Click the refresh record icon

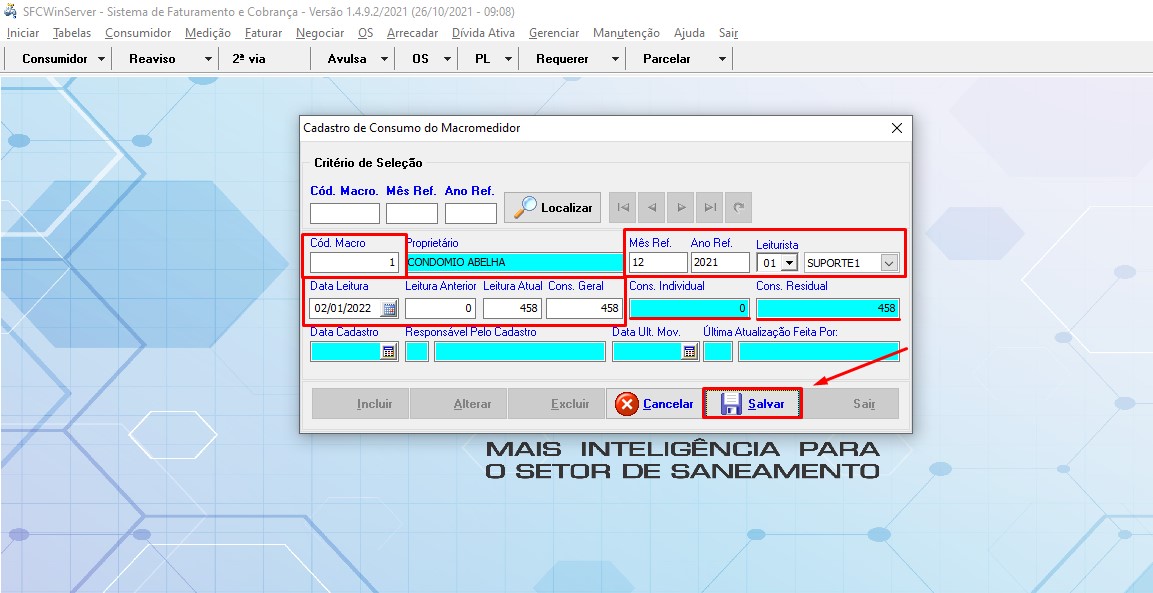tap(737, 207)
